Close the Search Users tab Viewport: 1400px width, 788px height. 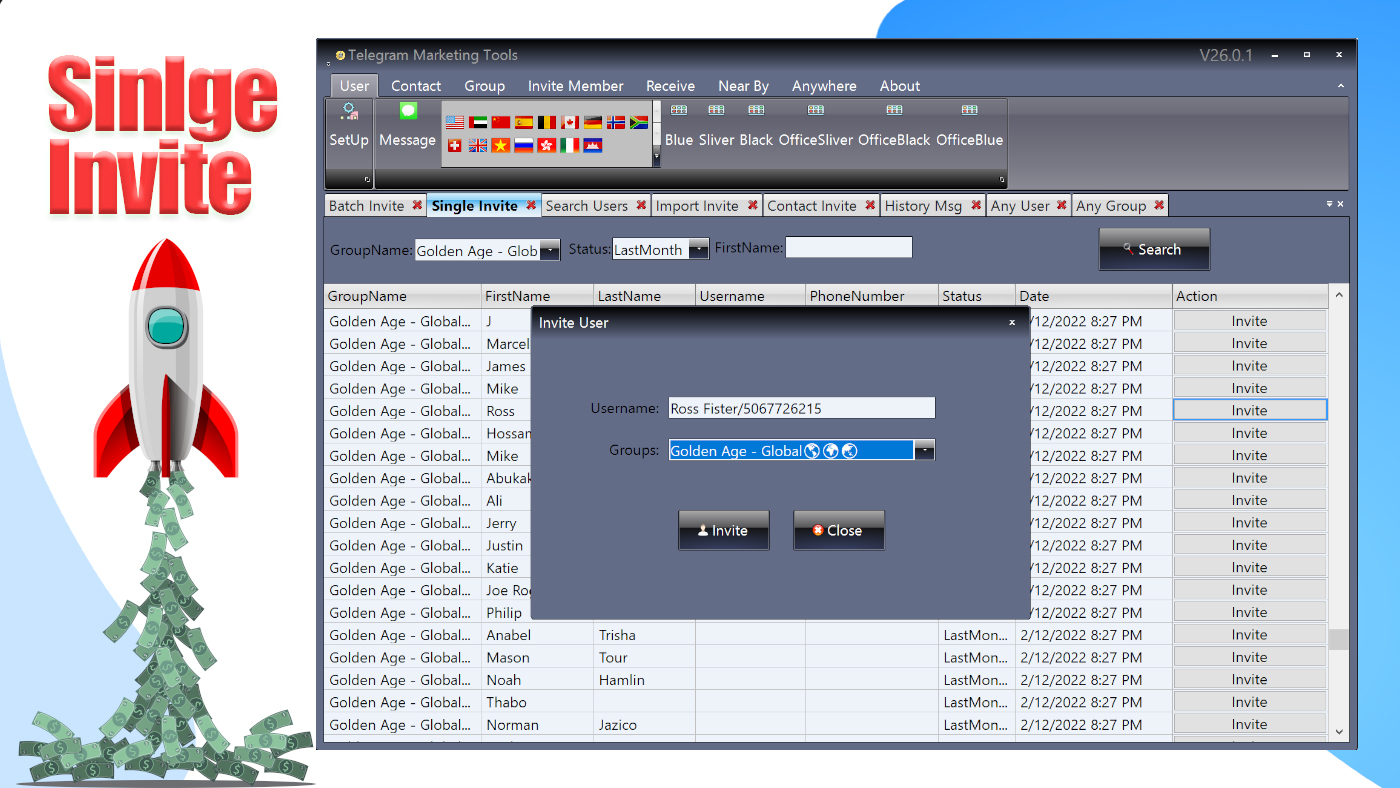640,205
